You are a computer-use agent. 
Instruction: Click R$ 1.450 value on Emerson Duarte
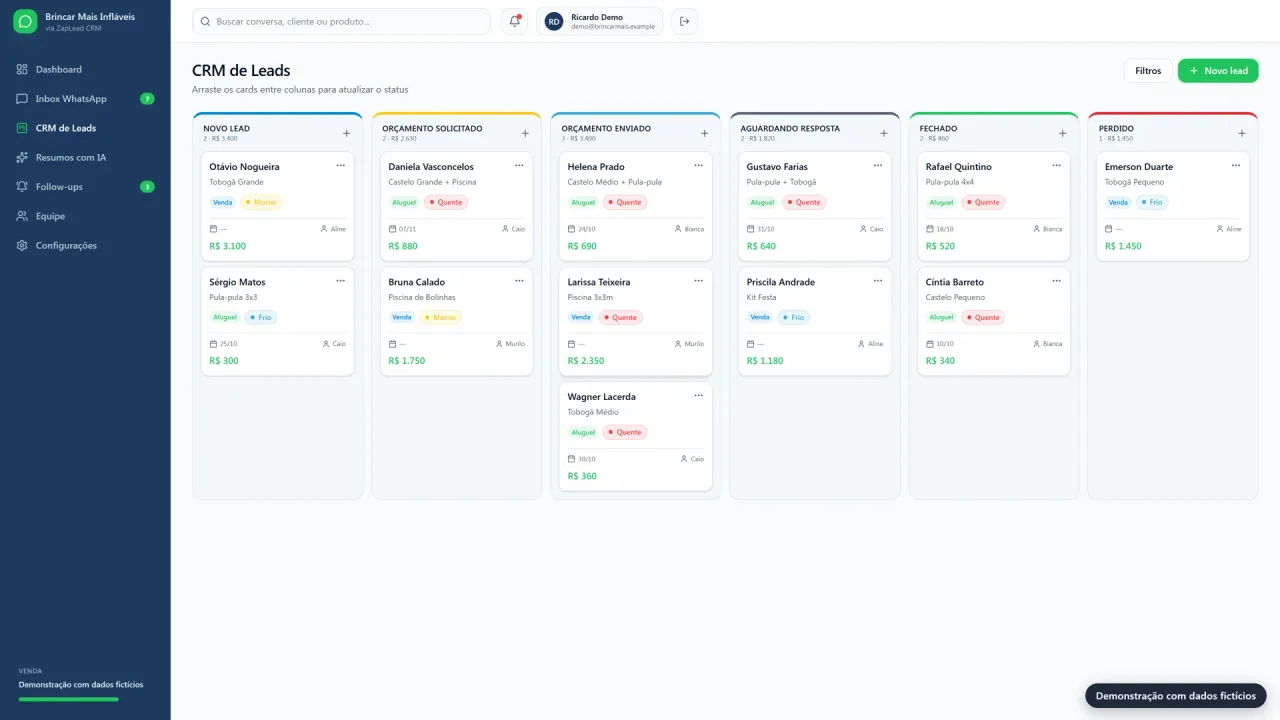1123,246
